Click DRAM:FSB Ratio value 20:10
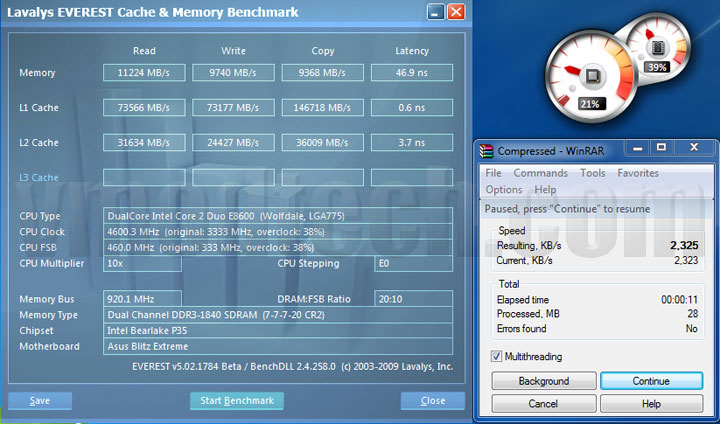720x424 pixels. [x=413, y=299]
